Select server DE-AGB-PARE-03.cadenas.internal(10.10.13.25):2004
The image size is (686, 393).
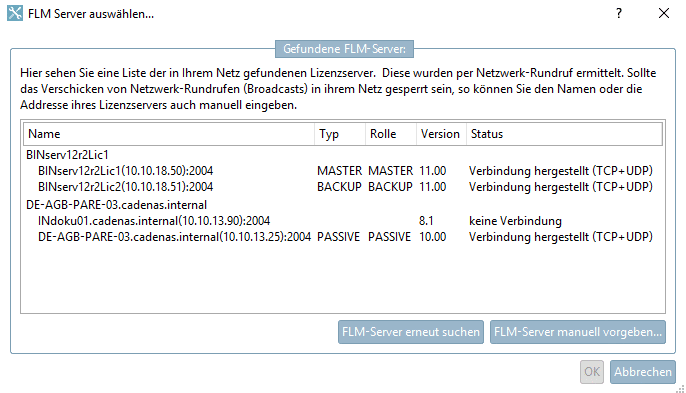pyautogui.click(x=174, y=237)
